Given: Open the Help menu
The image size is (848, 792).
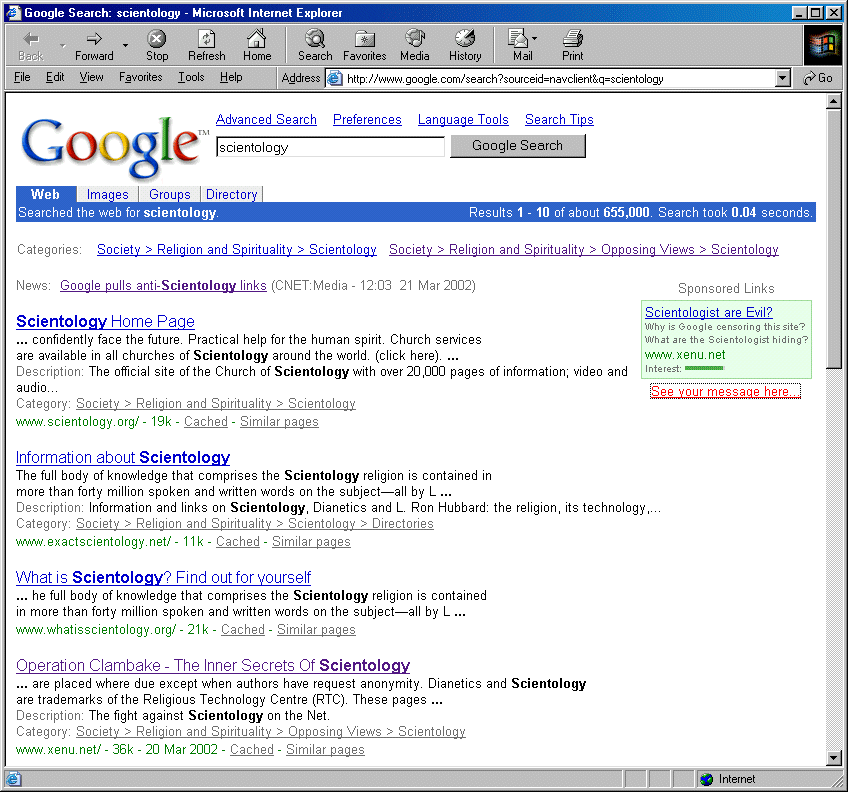Looking at the screenshot, I should coord(231,77).
